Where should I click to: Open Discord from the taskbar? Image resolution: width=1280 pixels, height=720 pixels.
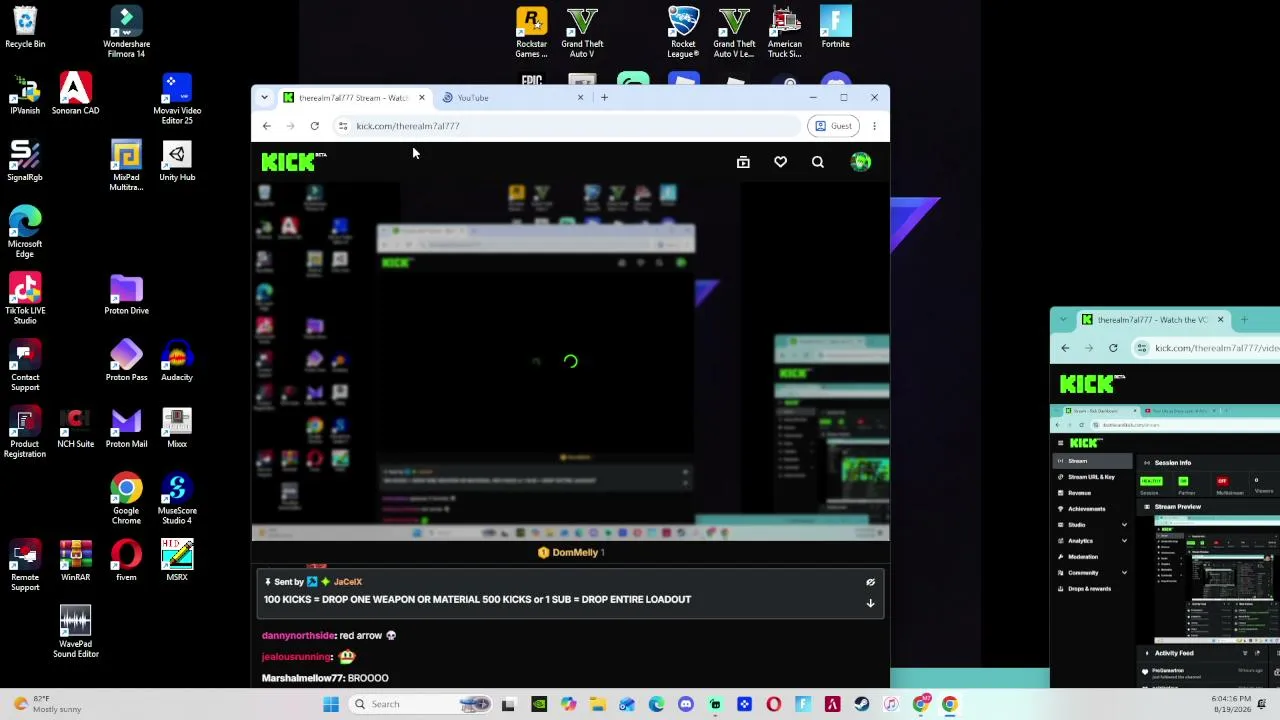685,704
